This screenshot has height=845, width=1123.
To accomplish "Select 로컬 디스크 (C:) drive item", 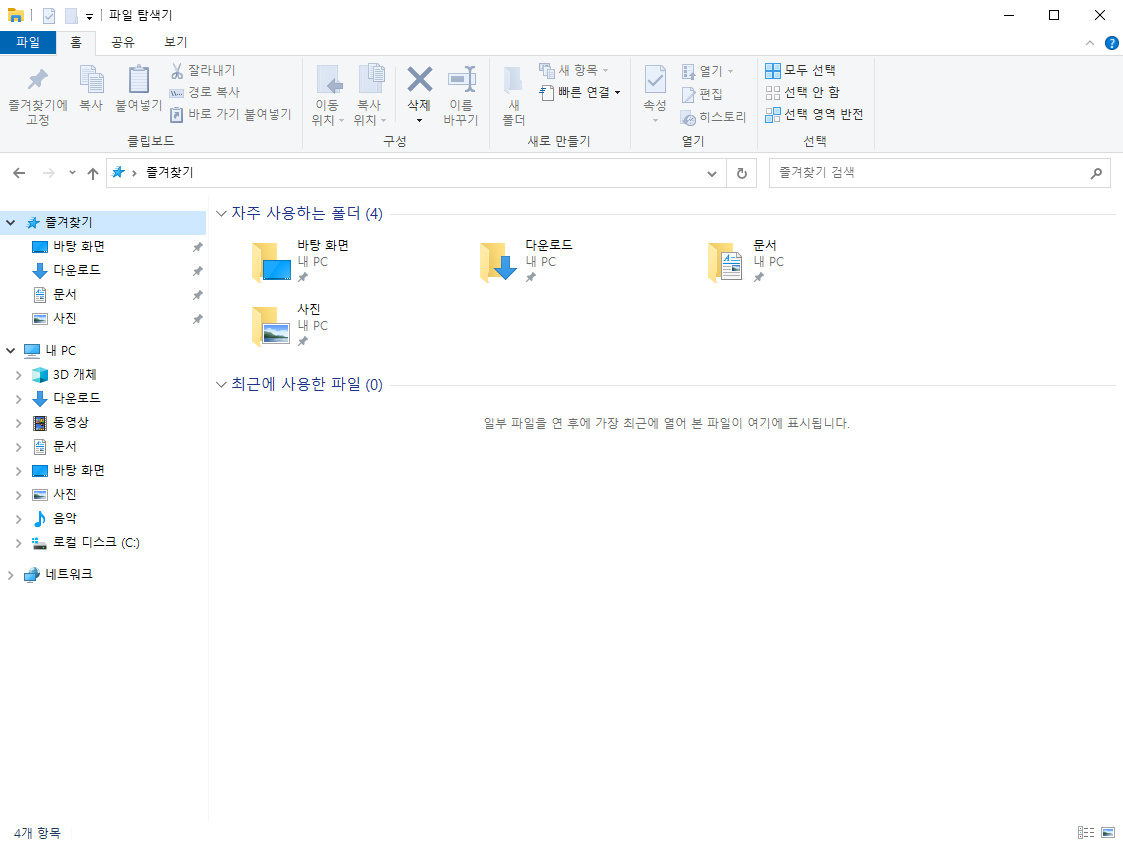I will click(96, 543).
